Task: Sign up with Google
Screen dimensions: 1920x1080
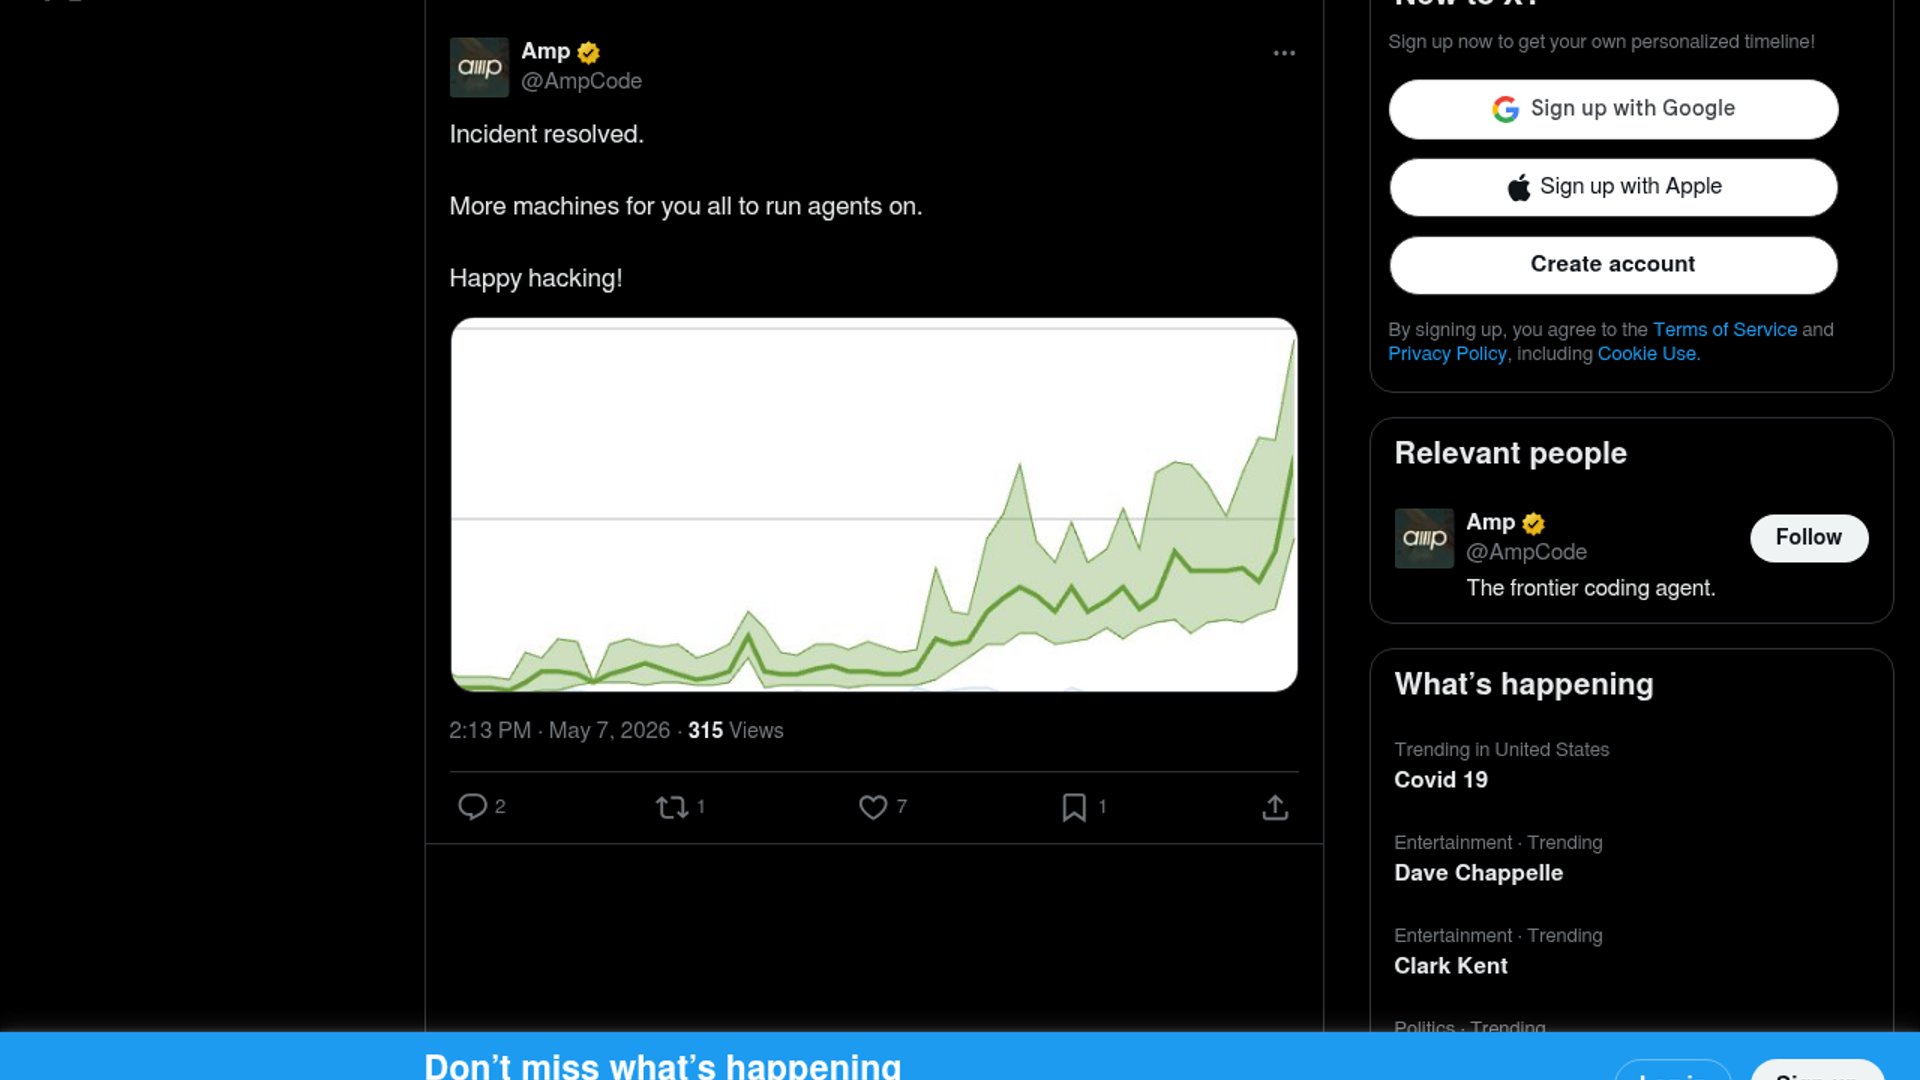Action: coord(1613,109)
